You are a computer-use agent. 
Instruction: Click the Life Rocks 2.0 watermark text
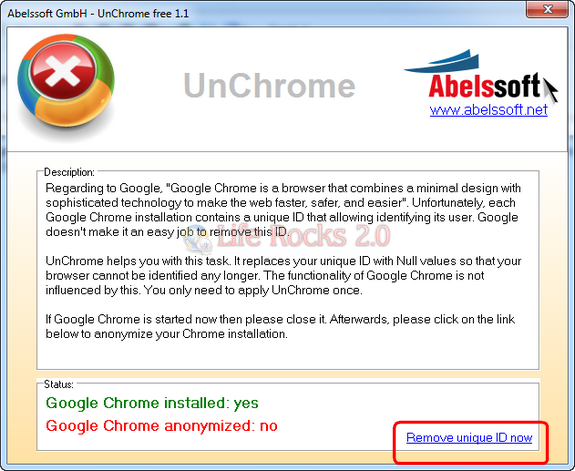click(x=304, y=236)
